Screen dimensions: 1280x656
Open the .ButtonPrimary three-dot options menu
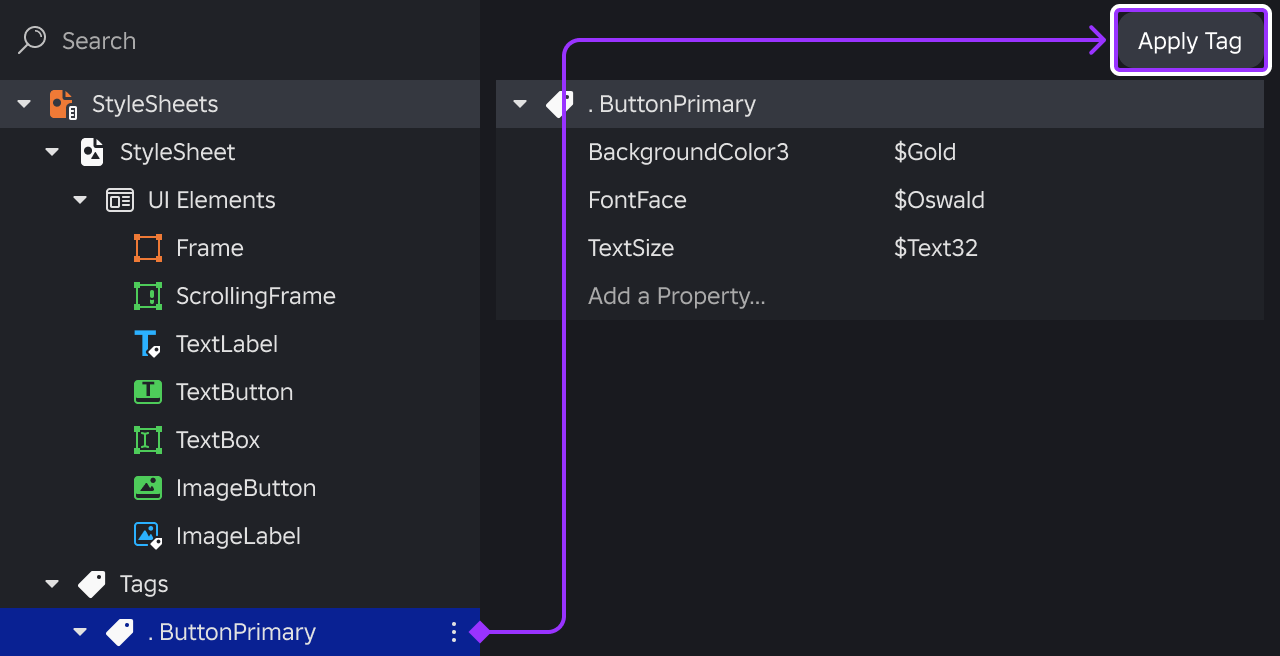tap(454, 632)
